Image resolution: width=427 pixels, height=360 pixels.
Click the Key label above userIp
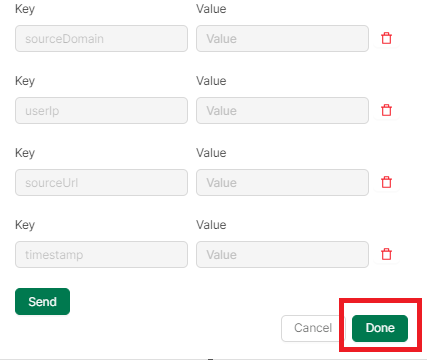(x=25, y=81)
